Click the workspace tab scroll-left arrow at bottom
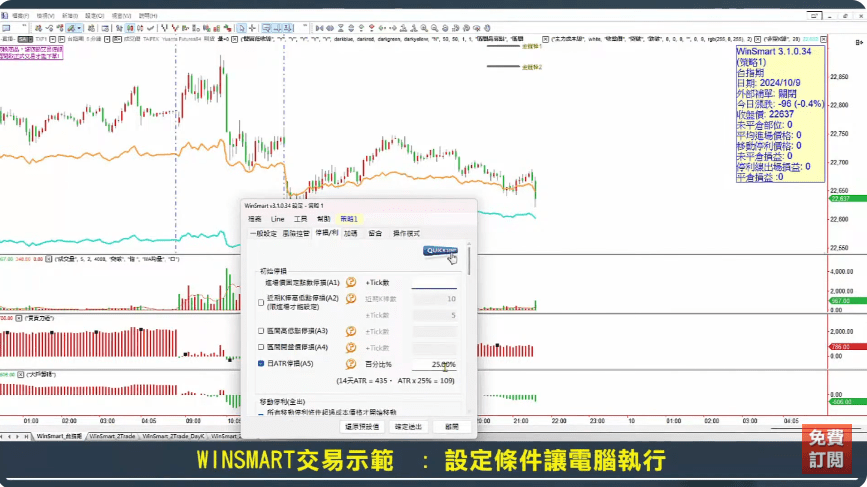Screen dimensions: 867x487 [10, 437]
